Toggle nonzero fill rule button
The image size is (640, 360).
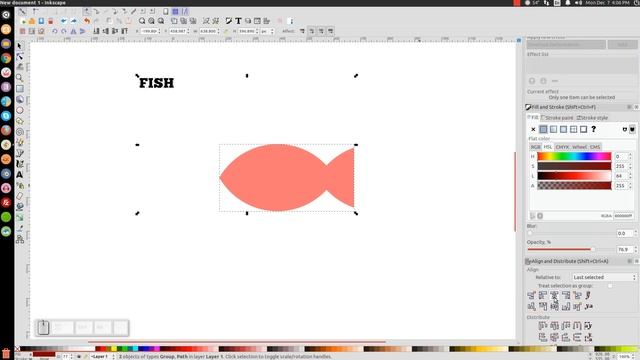[x=632, y=129]
